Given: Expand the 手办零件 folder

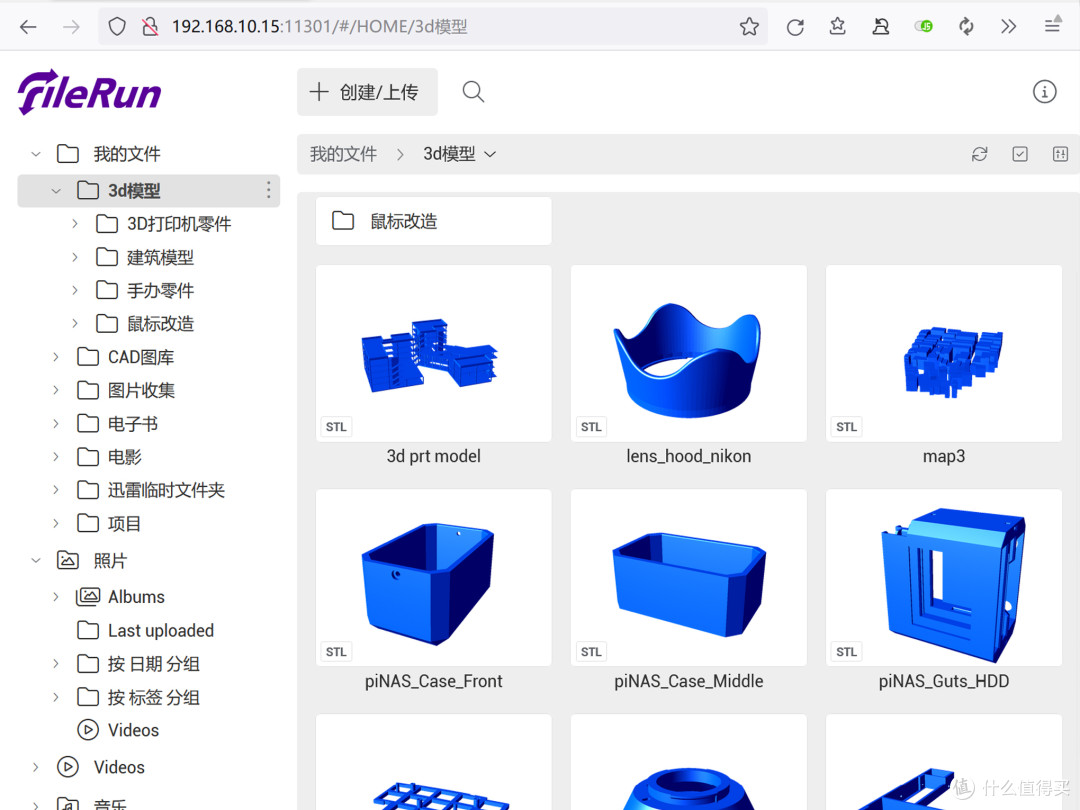Looking at the screenshot, I should (x=75, y=290).
